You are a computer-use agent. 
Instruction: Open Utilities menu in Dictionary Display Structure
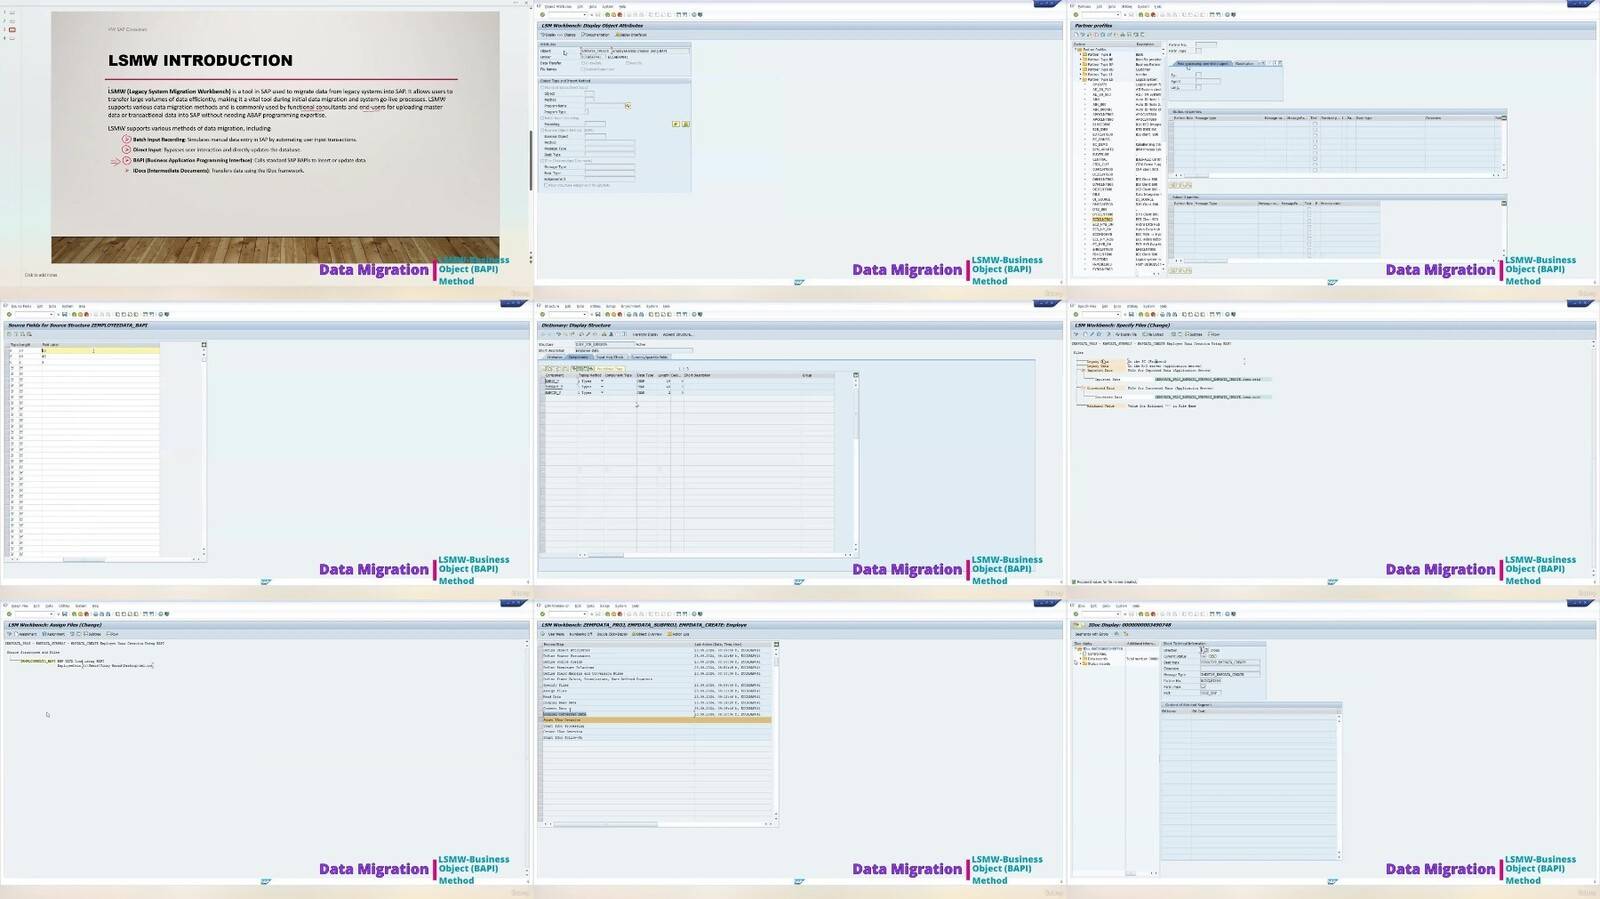tap(595, 306)
